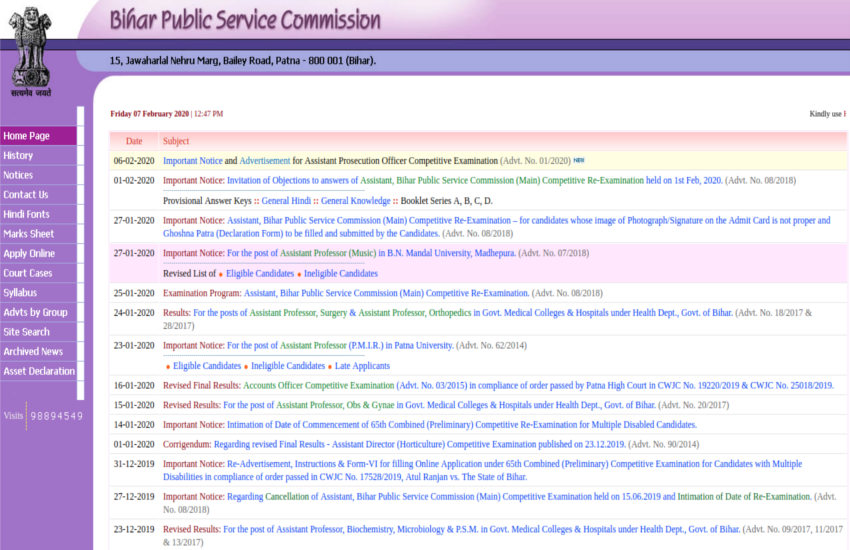Screen dimensions: 850x550
Task: Open Archived News in the sidebar
Action: [33, 351]
